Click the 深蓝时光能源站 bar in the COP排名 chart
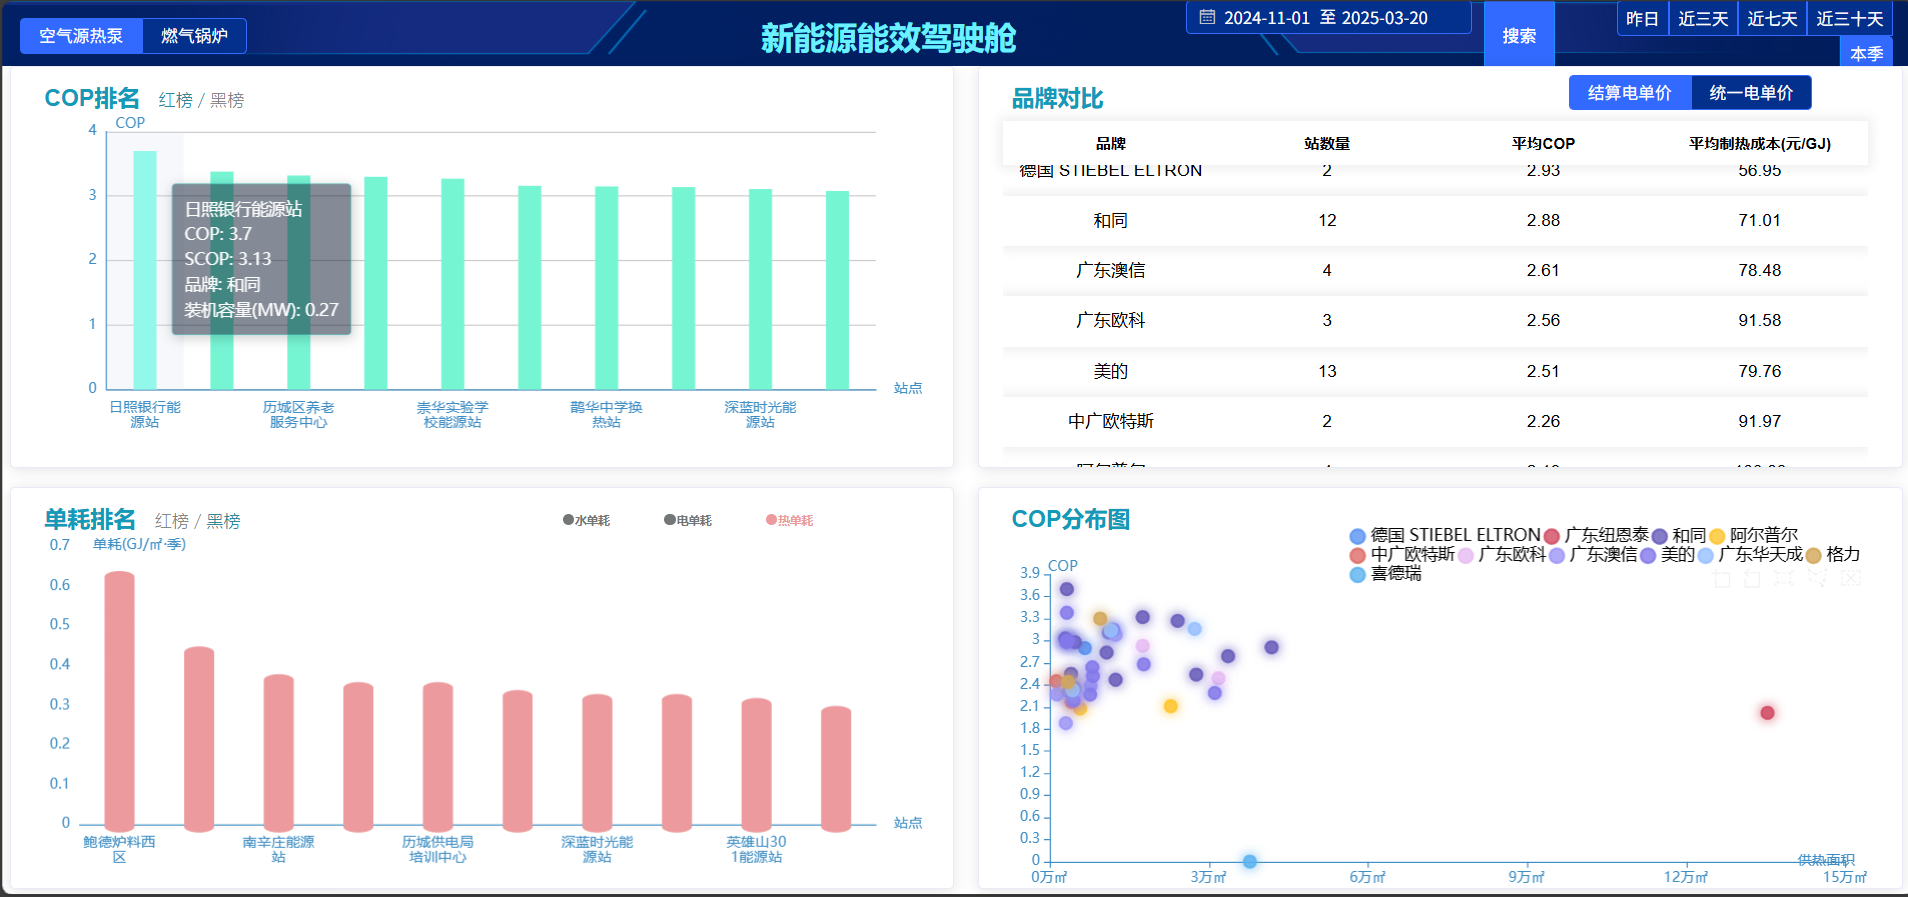Image resolution: width=1908 pixels, height=897 pixels. 760,289
